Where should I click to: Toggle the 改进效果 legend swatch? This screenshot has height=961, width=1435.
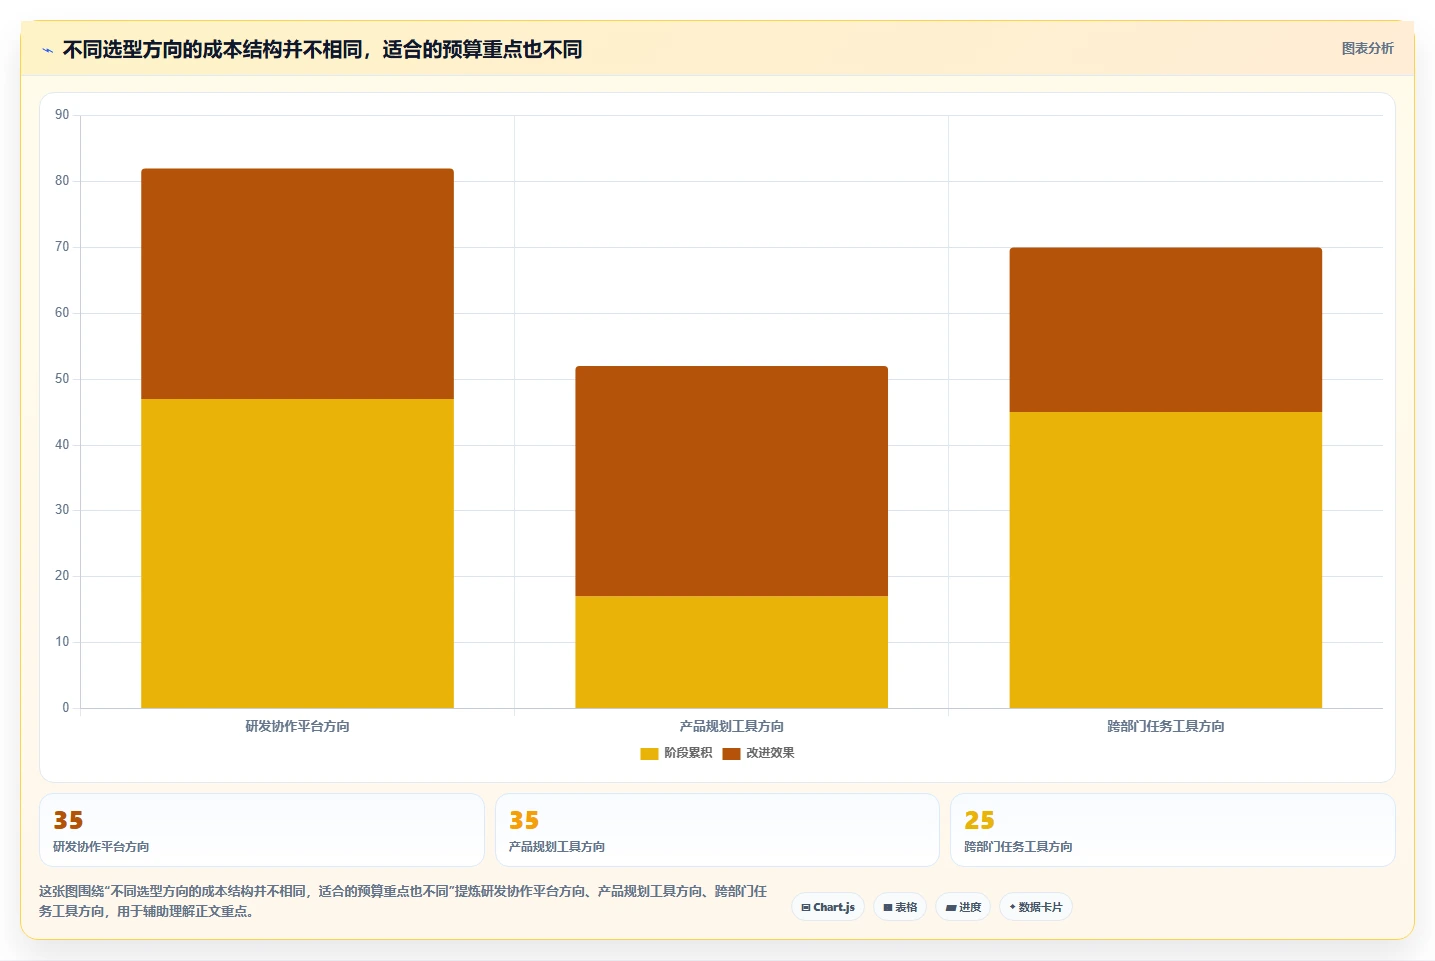[x=731, y=754]
